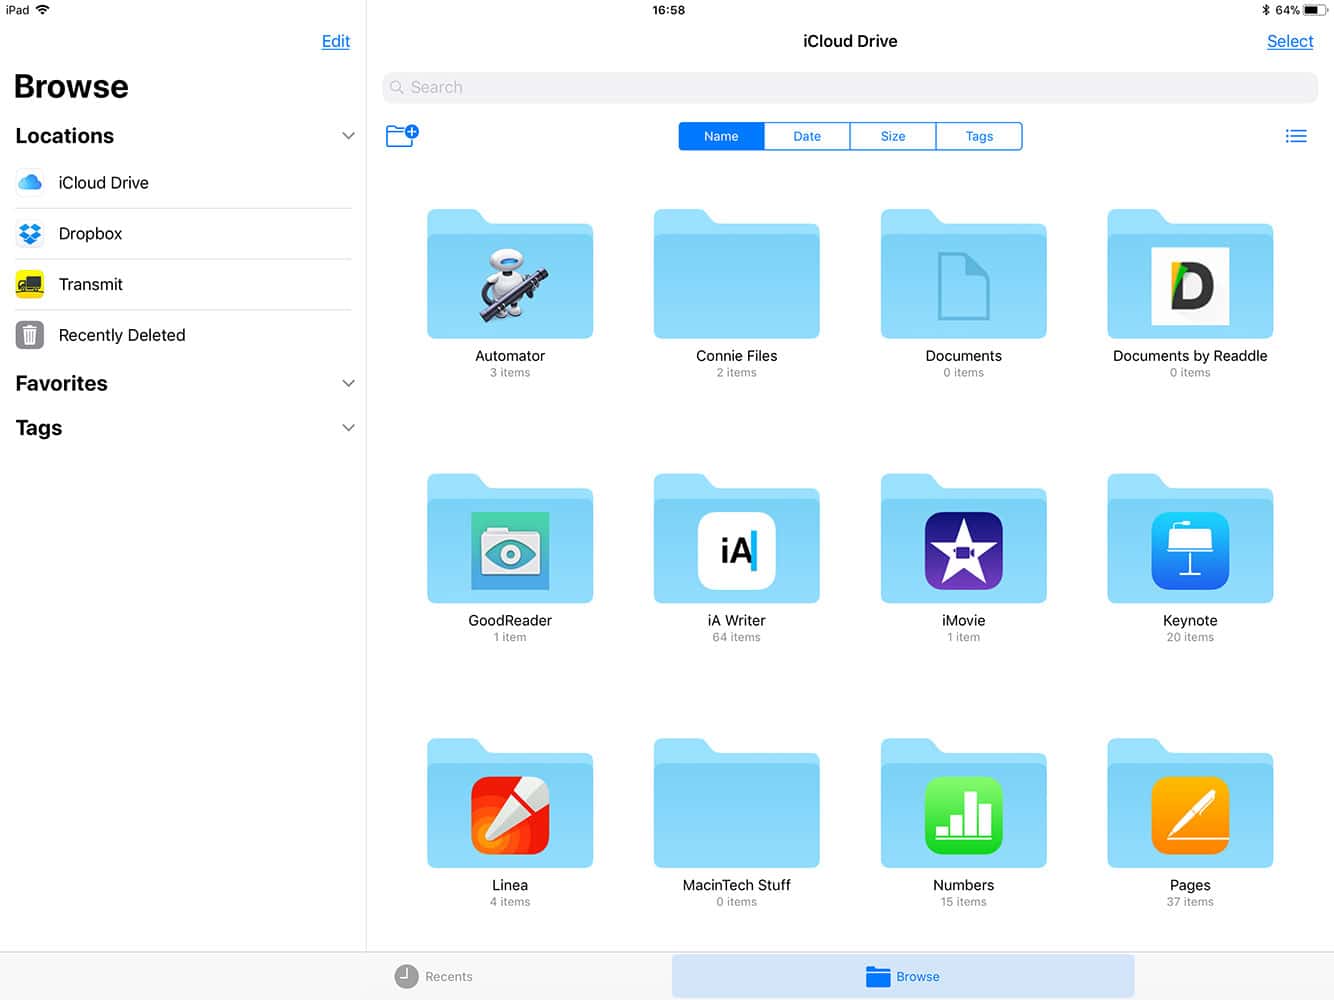The image size is (1334, 1000).
Task: Select iCloud Drive location
Action: point(184,183)
